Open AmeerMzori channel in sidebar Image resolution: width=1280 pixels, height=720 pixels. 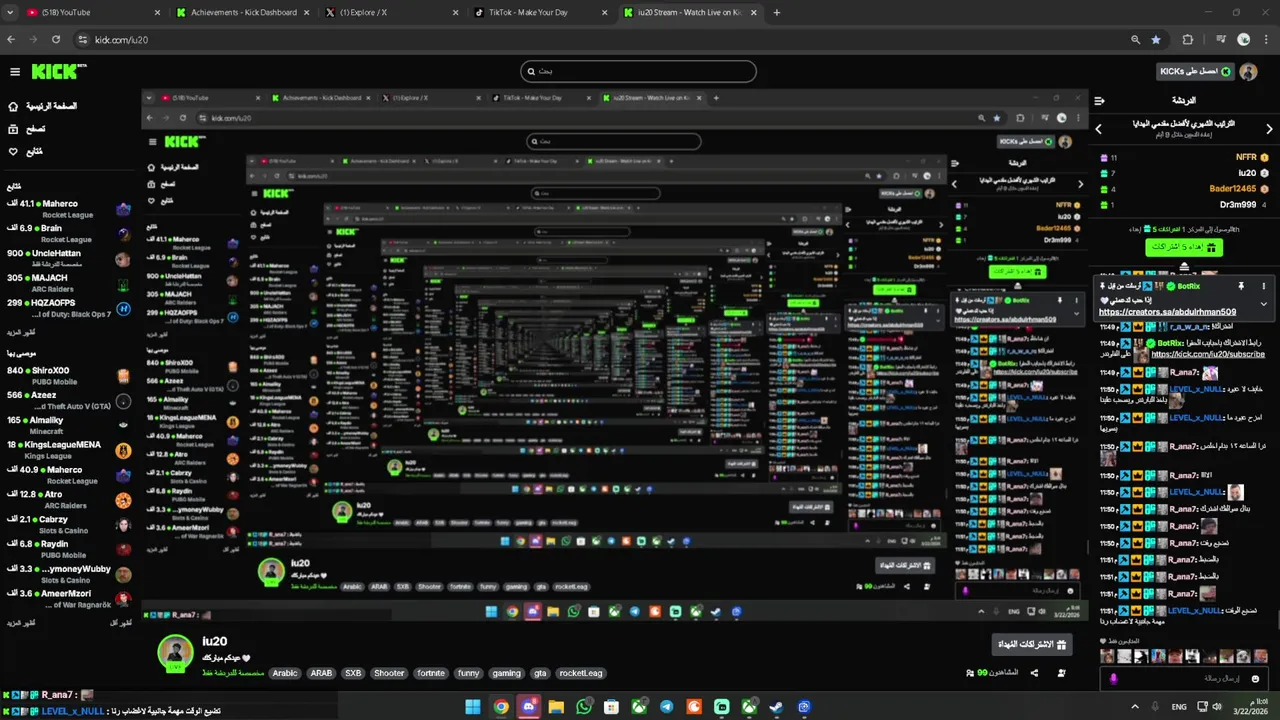(68, 598)
